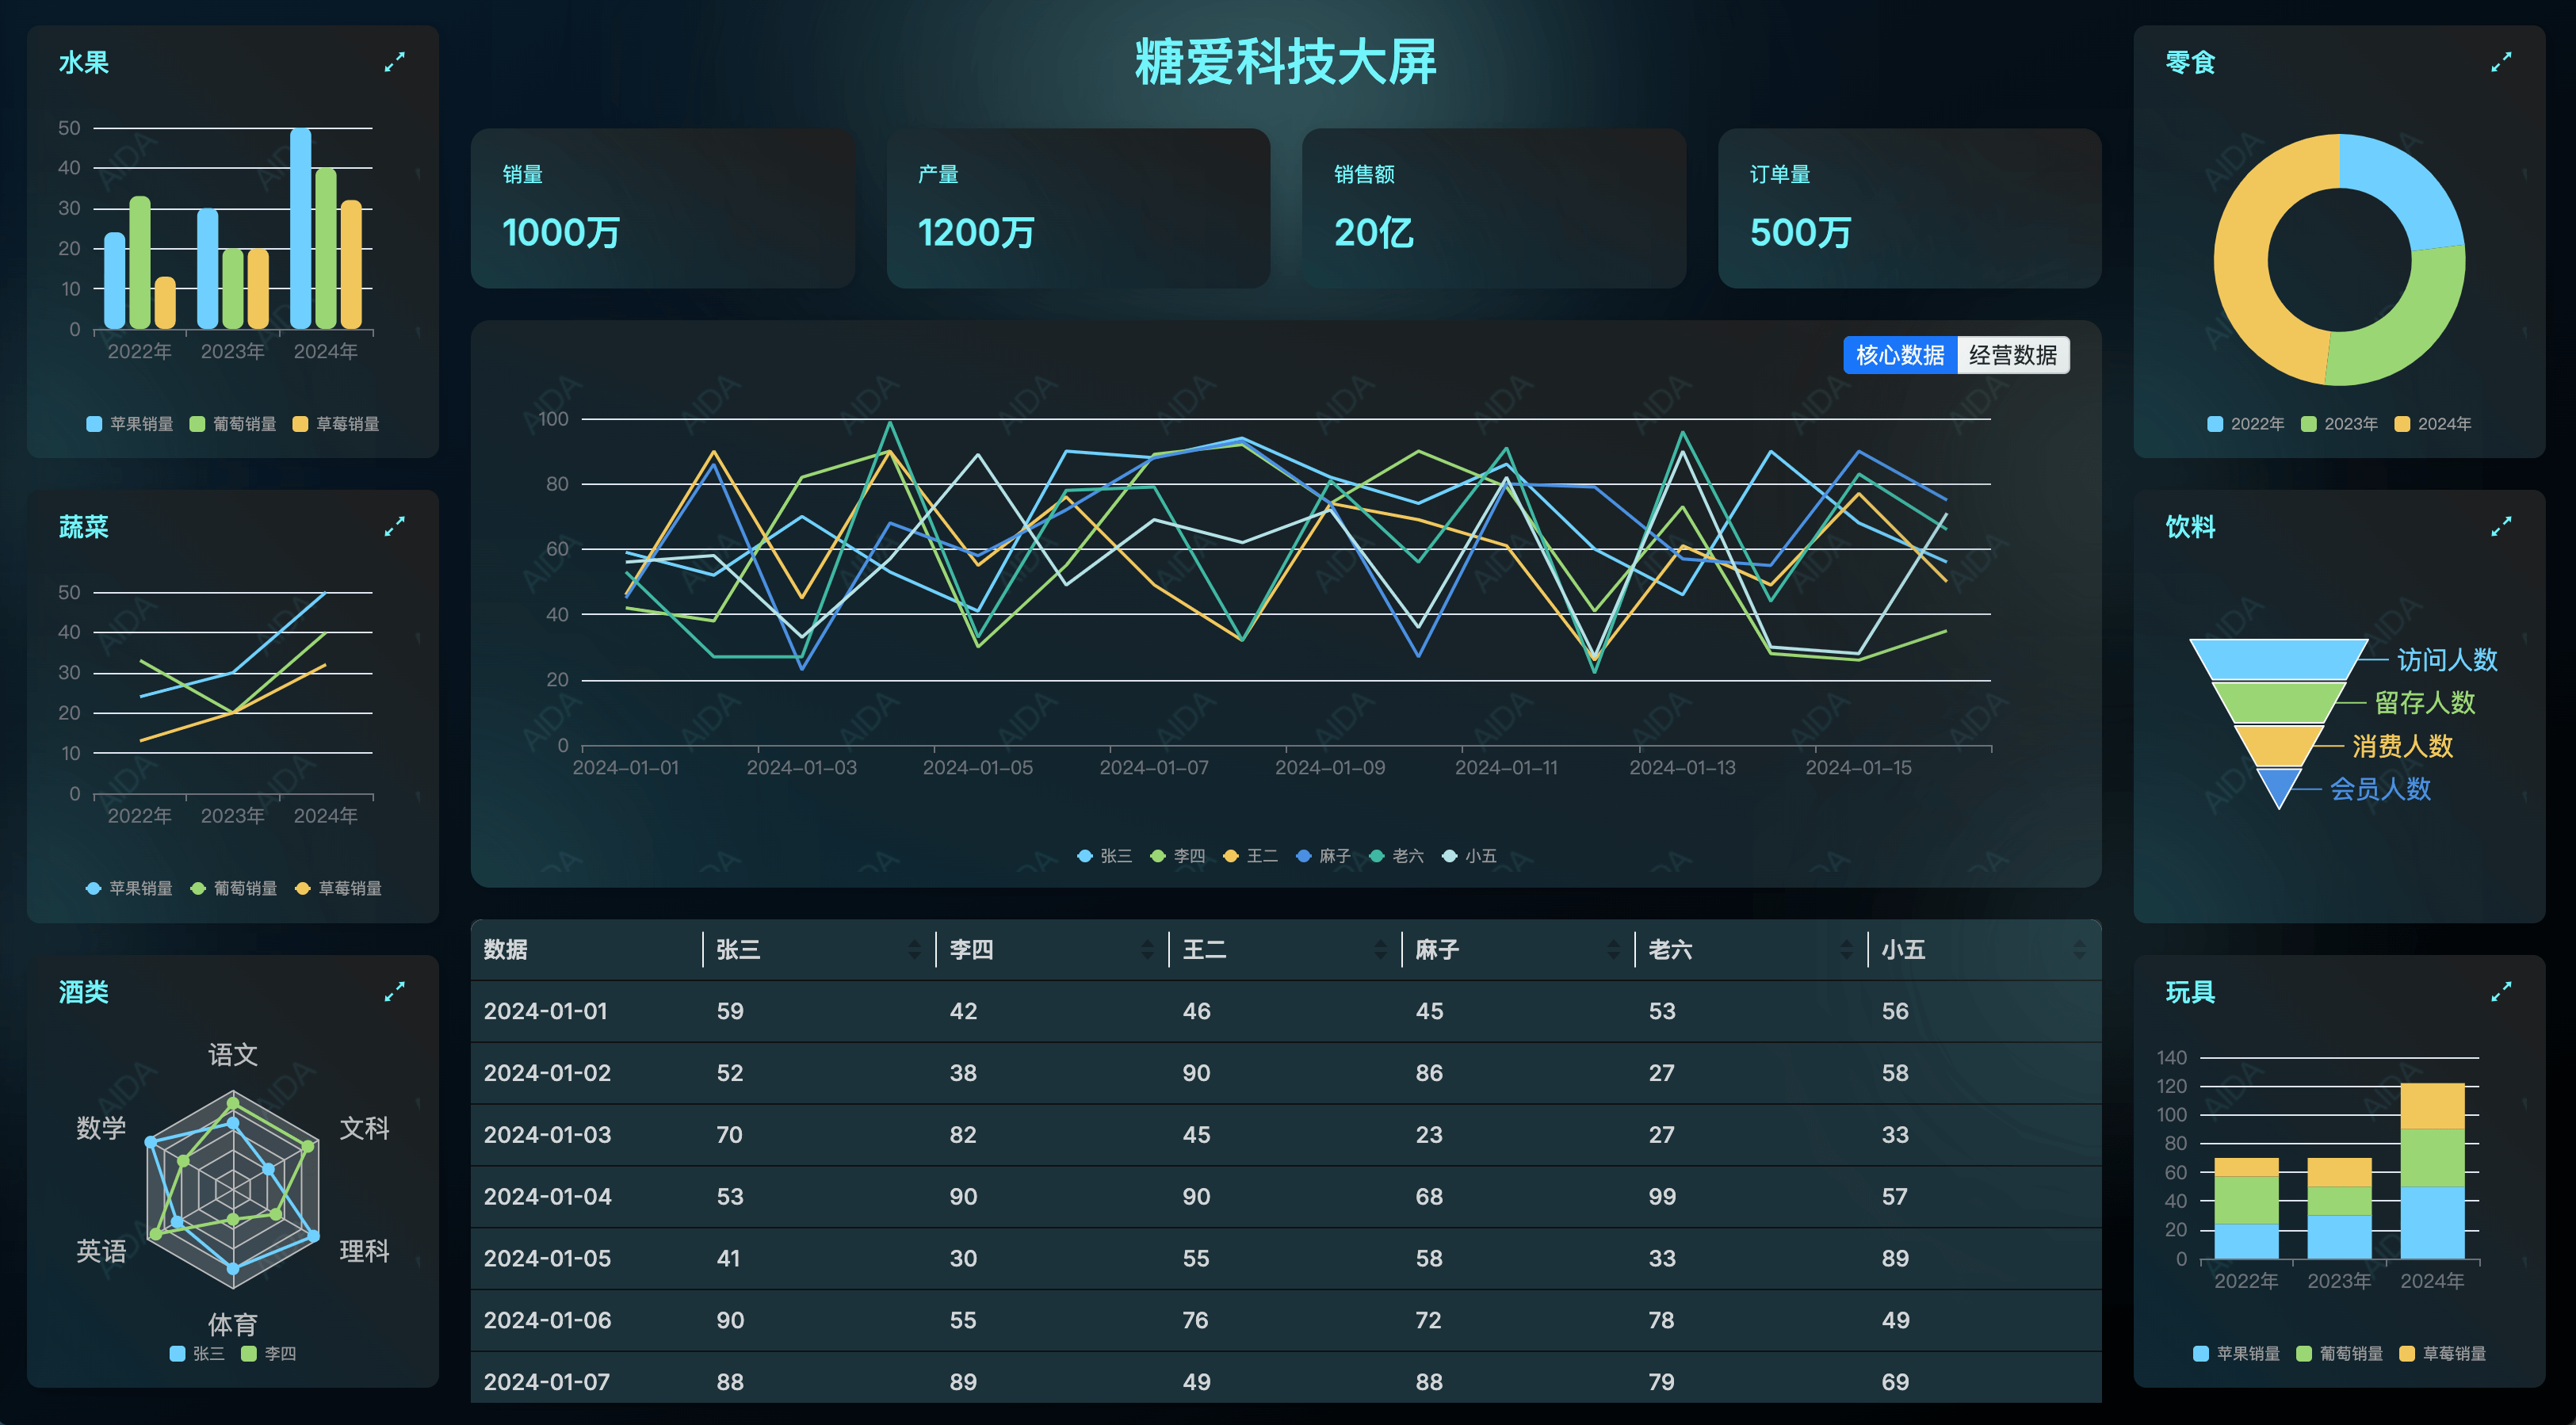The width and height of the screenshot is (2576, 1425).
Task: Toggle 小五 series in main line chart legend
Action: click(x=1470, y=856)
